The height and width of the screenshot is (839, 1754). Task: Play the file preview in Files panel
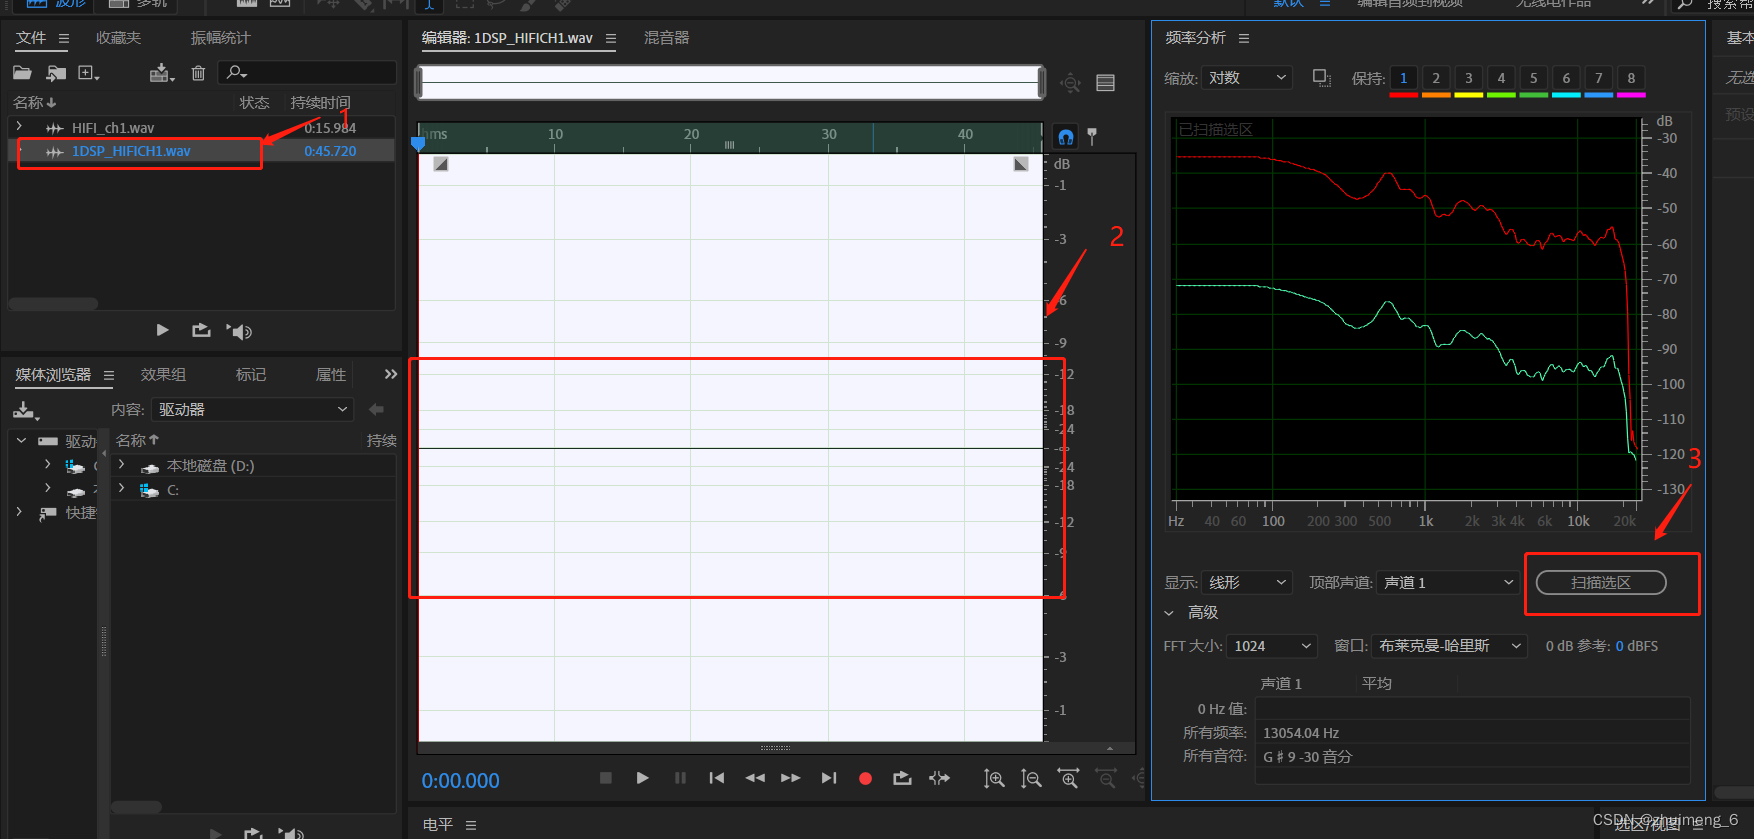tap(162, 330)
